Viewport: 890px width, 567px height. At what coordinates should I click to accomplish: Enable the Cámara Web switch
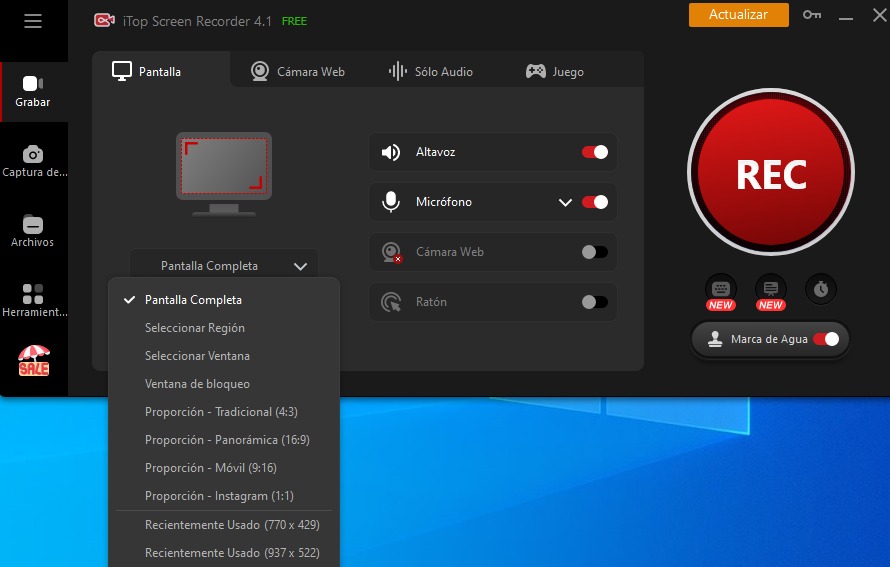tap(595, 252)
